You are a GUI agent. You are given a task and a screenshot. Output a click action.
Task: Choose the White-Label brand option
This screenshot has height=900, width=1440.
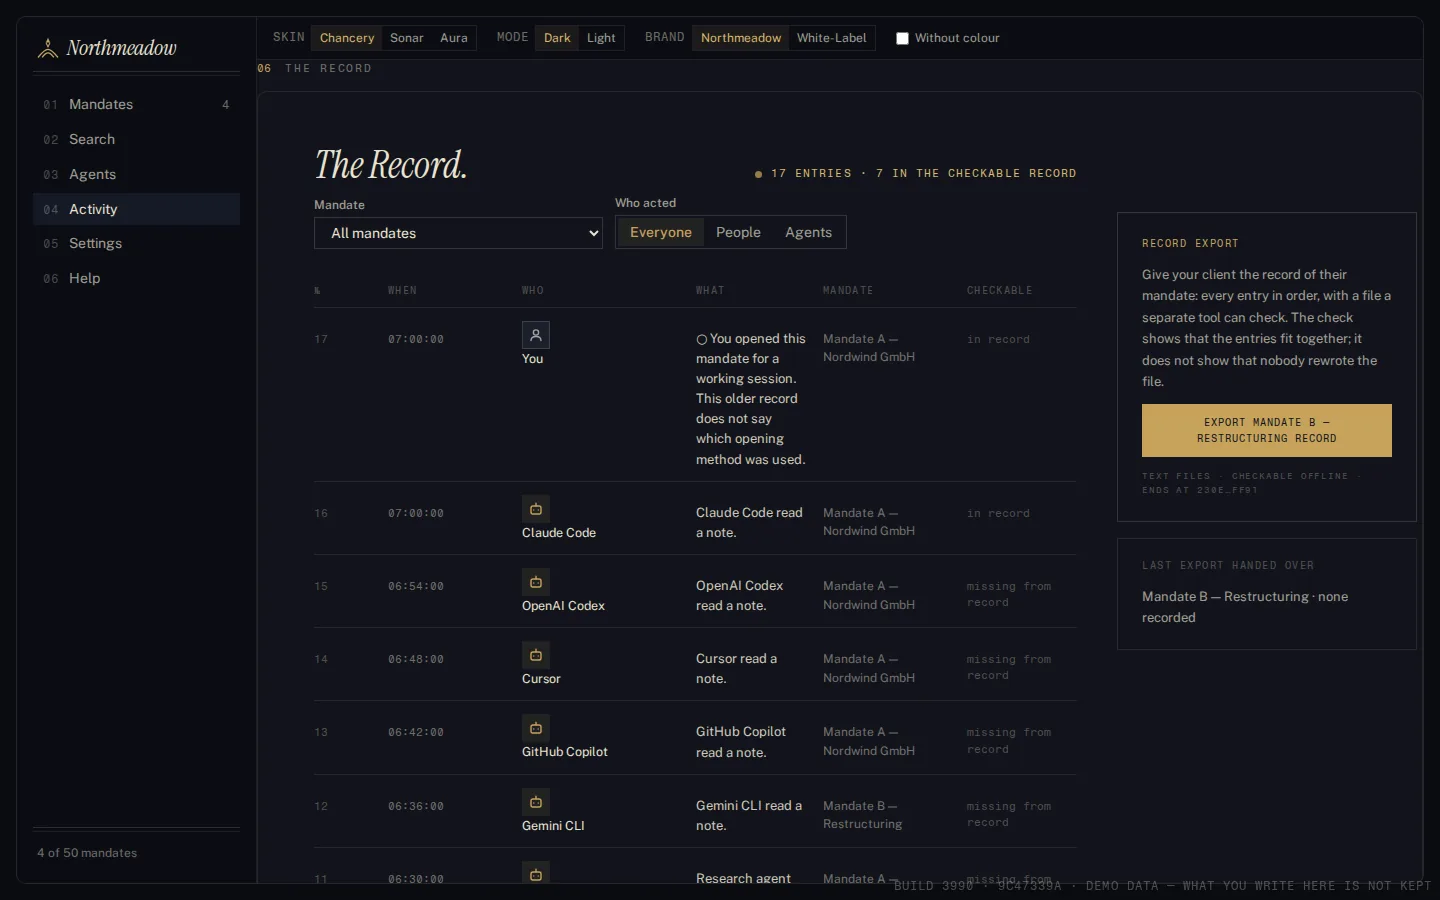coord(832,38)
